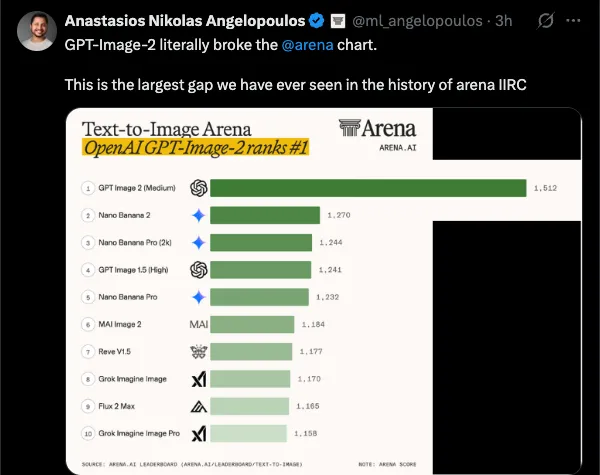Image resolution: width=600 pixels, height=475 pixels.
Task: Click the OpenAI logo beside GPT Image 1.5 (High)
Action: tap(198, 270)
